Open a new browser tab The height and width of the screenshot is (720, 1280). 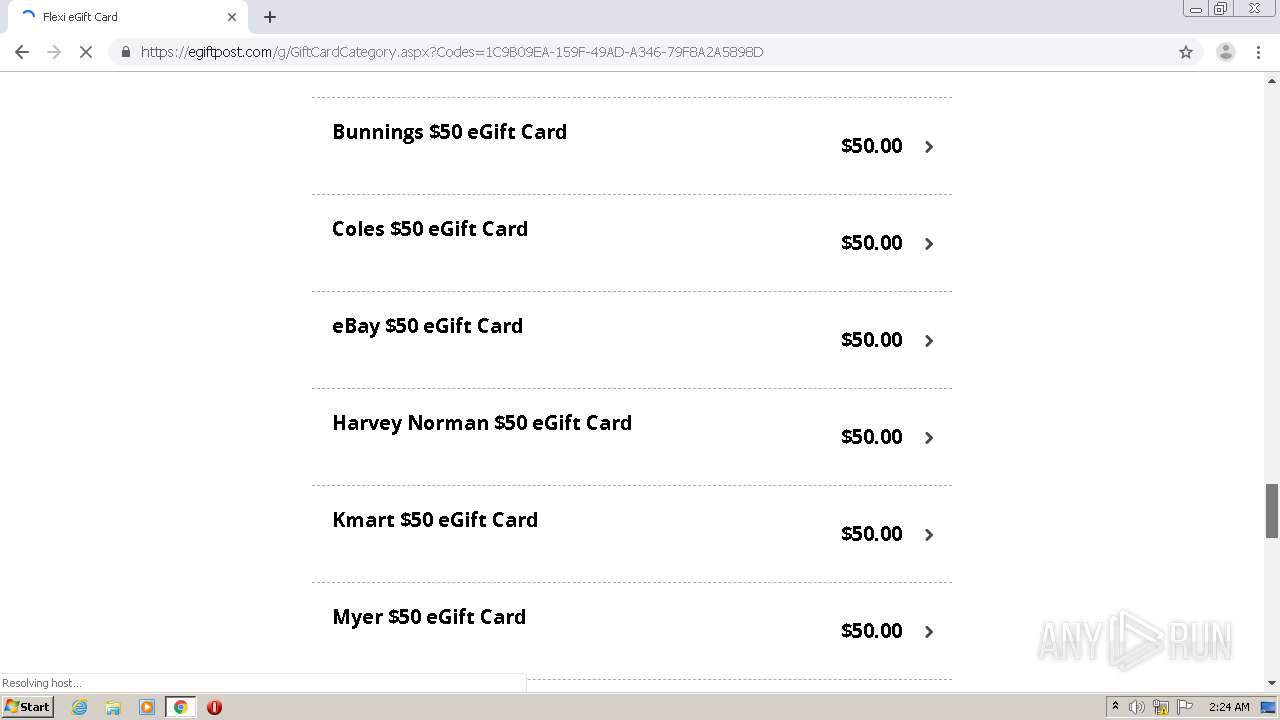pos(270,17)
